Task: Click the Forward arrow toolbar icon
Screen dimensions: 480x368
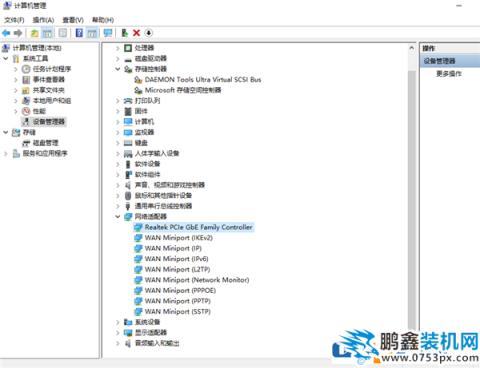Action: [x=18, y=33]
